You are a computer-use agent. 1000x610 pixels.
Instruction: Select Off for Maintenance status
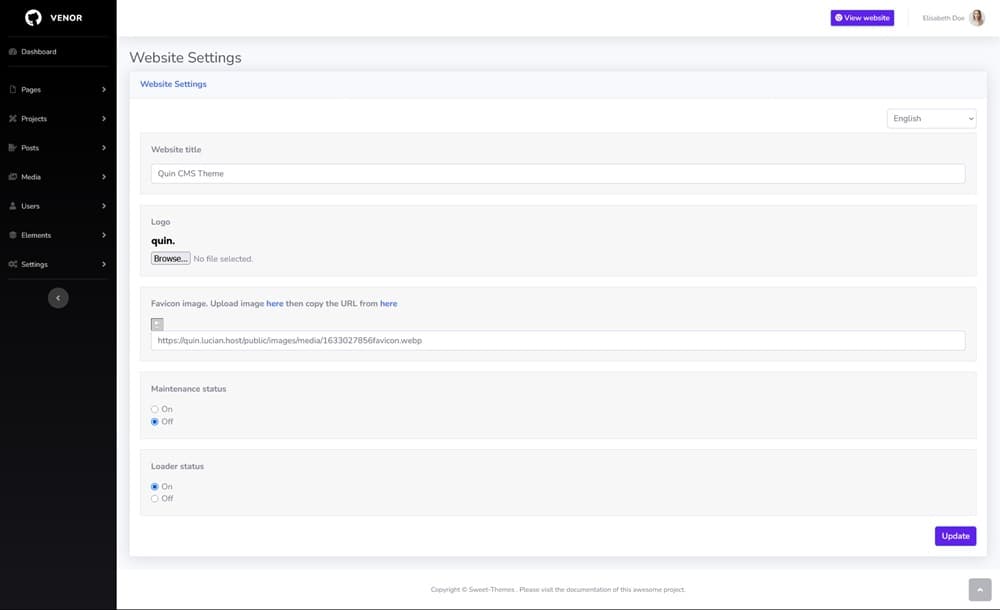coord(155,422)
